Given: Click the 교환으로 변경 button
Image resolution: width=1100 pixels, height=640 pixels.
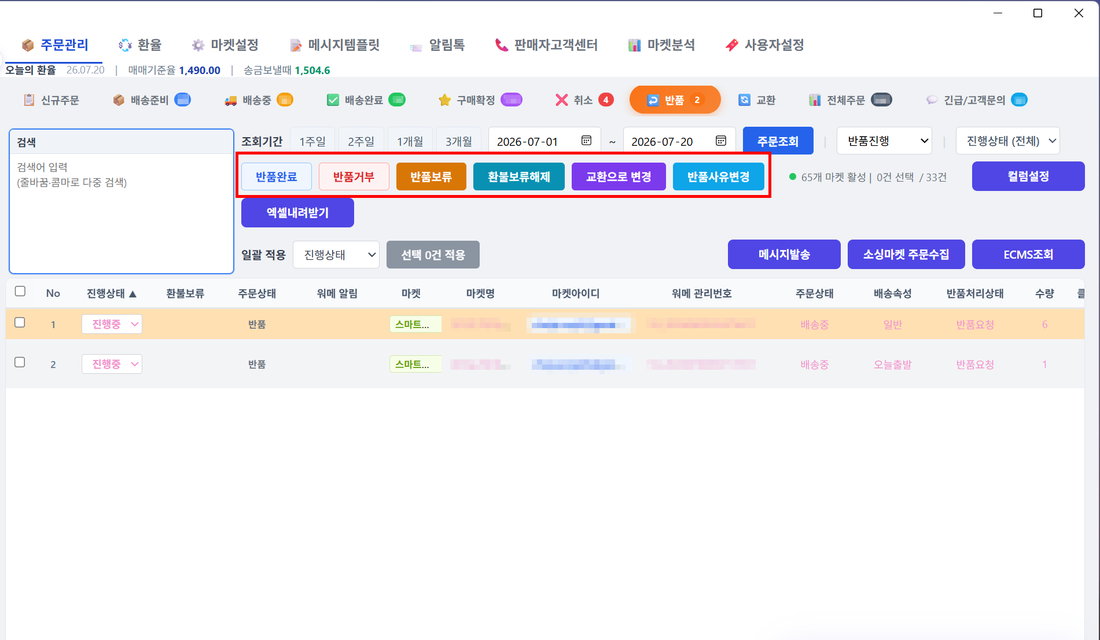Looking at the screenshot, I should pyautogui.click(x=619, y=176).
